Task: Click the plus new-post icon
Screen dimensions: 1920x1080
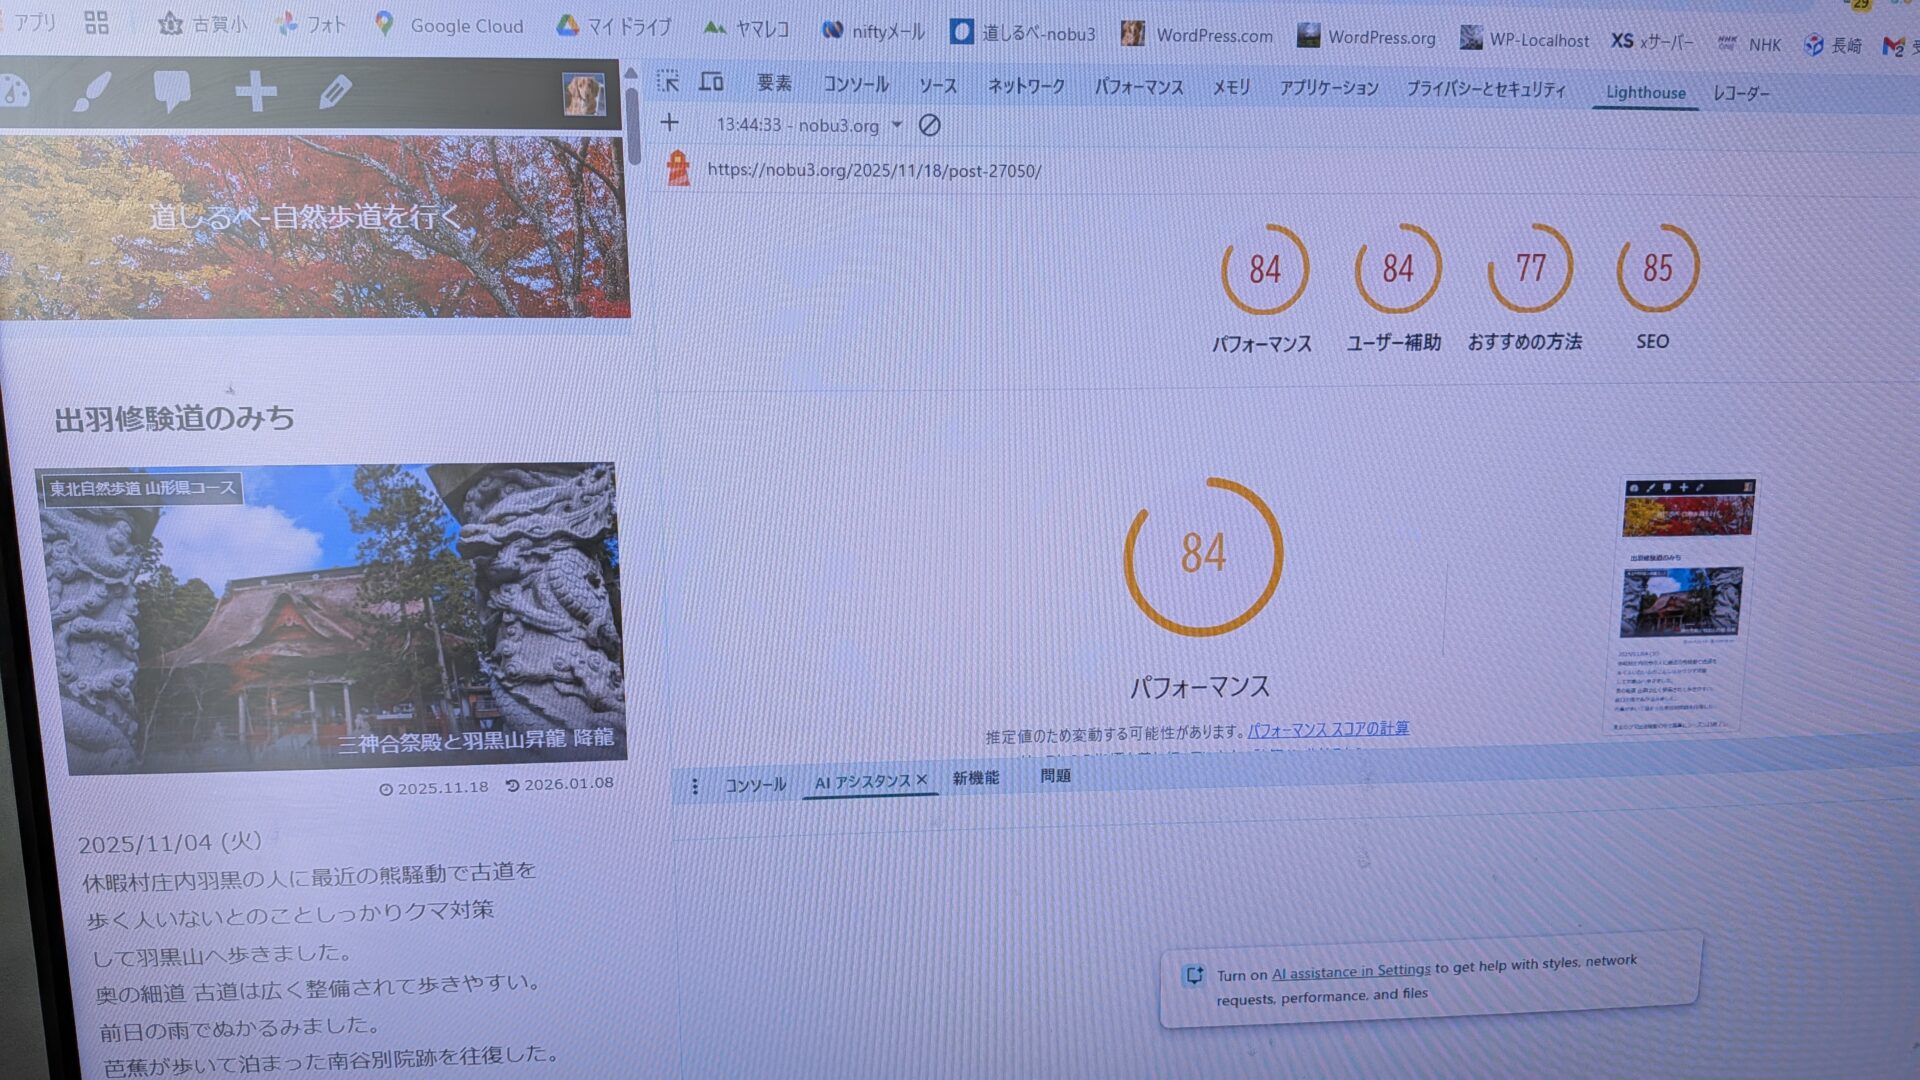Action: tap(255, 92)
